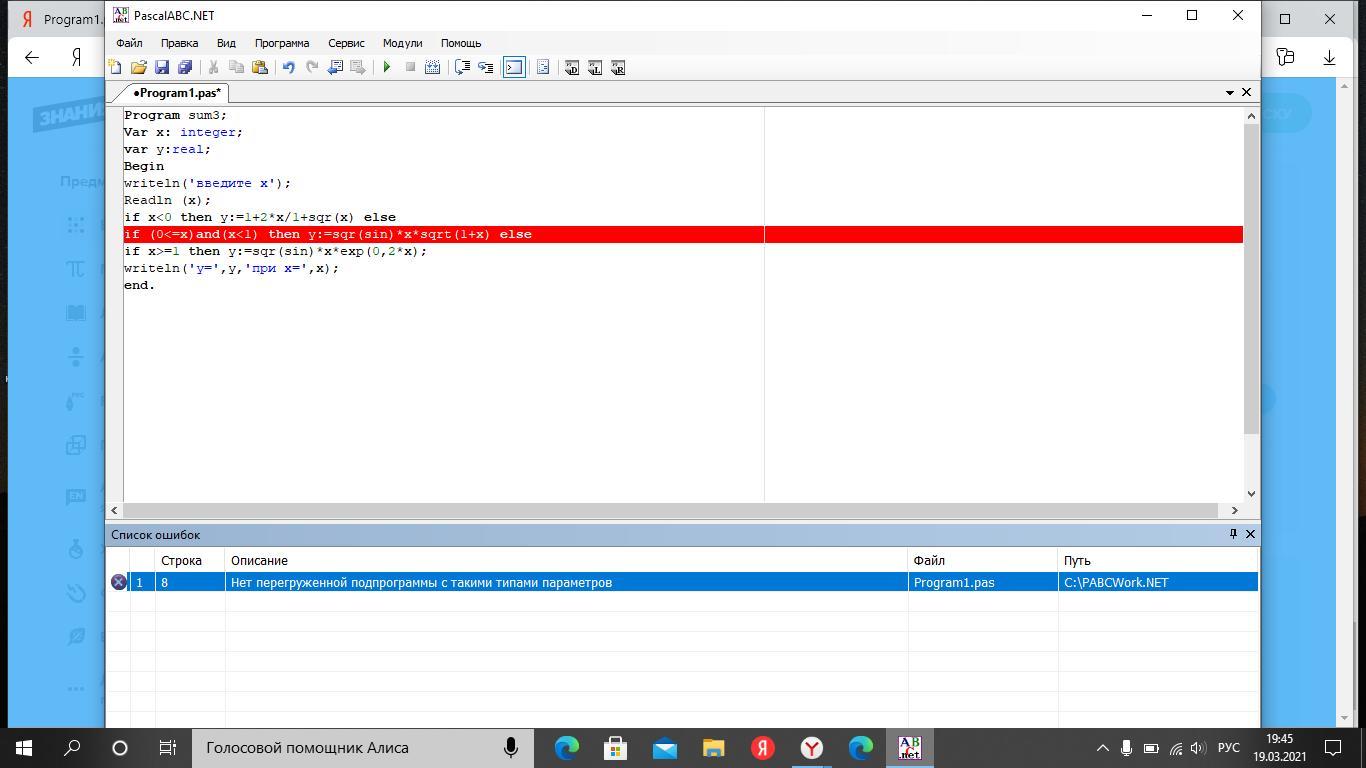Sort errors by the Файл column
The width and height of the screenshot is (1366, 768).
(x=982, y=561)
